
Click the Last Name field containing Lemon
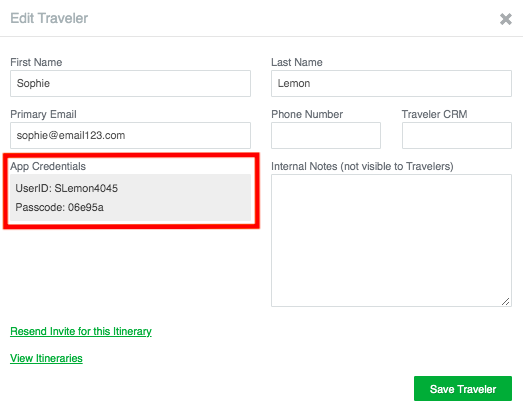pos(391,83)
